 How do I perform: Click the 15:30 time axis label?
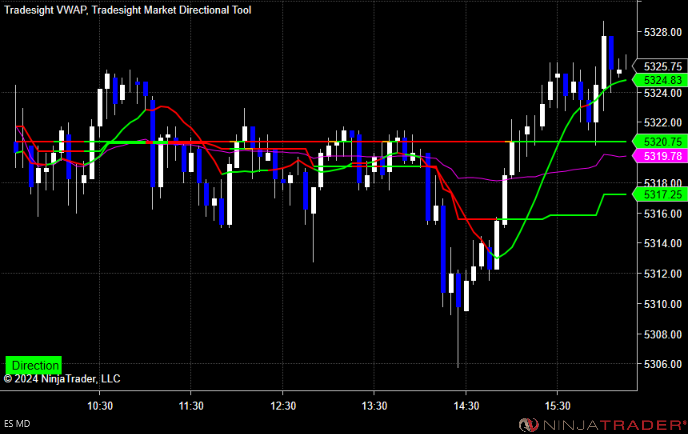[x=558, y=406]
